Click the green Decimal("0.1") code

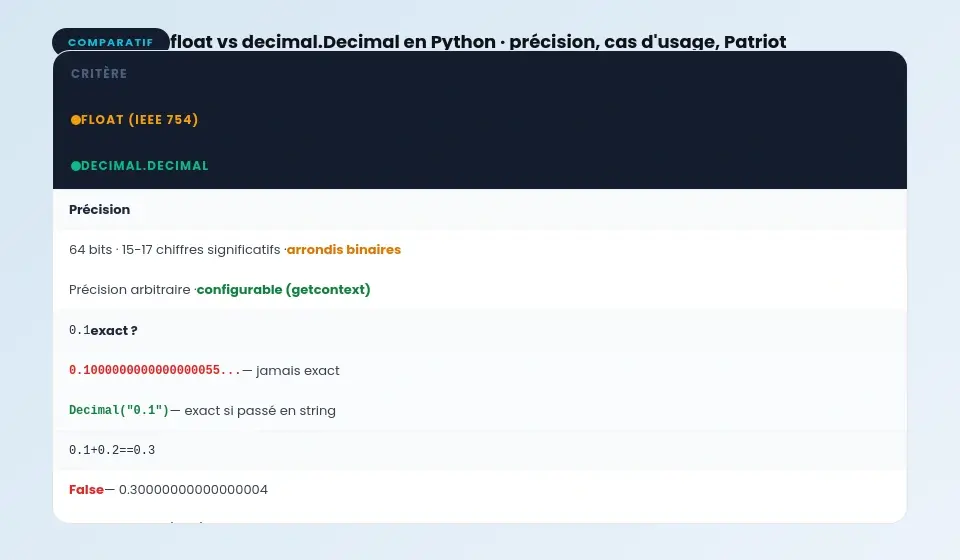click(x=119, y=410)
